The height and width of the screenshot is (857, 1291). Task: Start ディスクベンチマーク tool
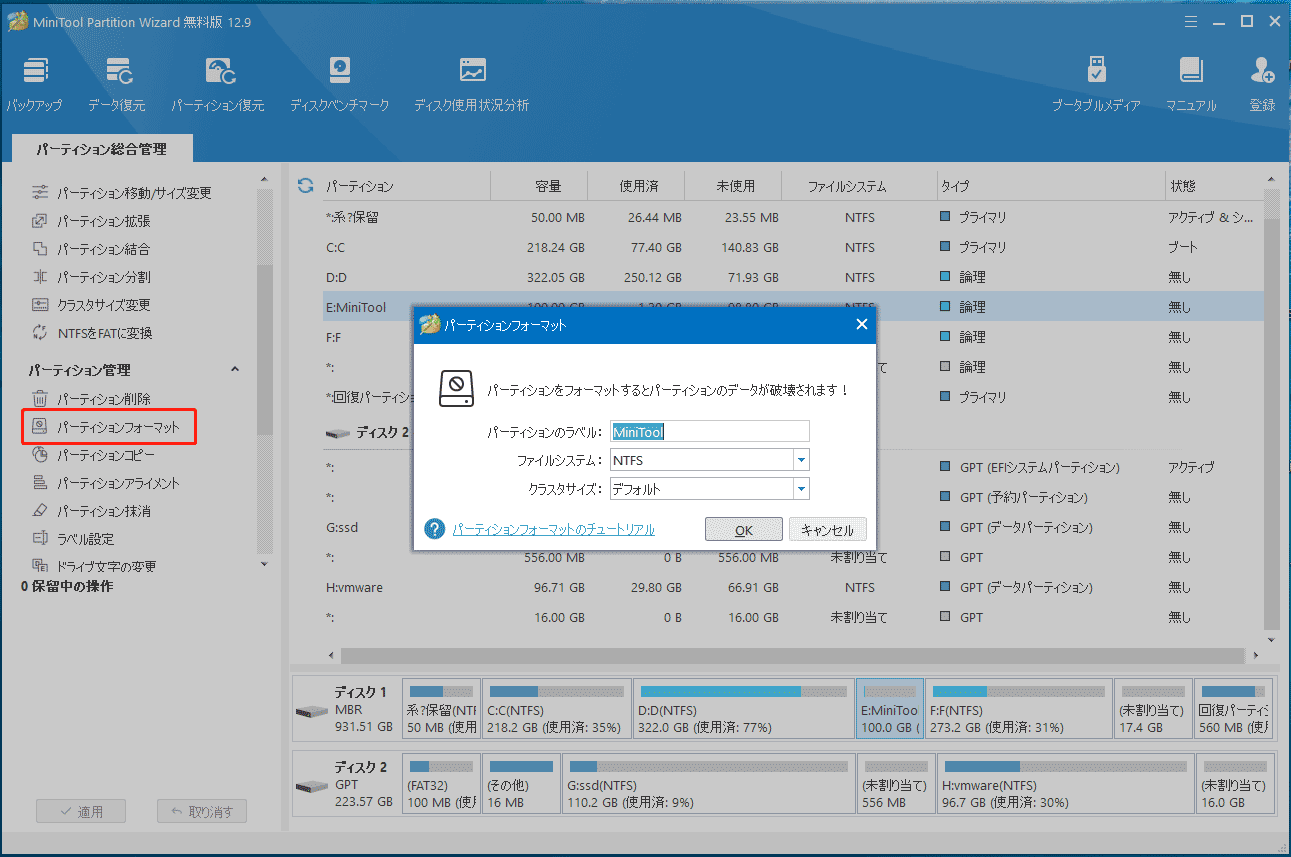point(340,83)
